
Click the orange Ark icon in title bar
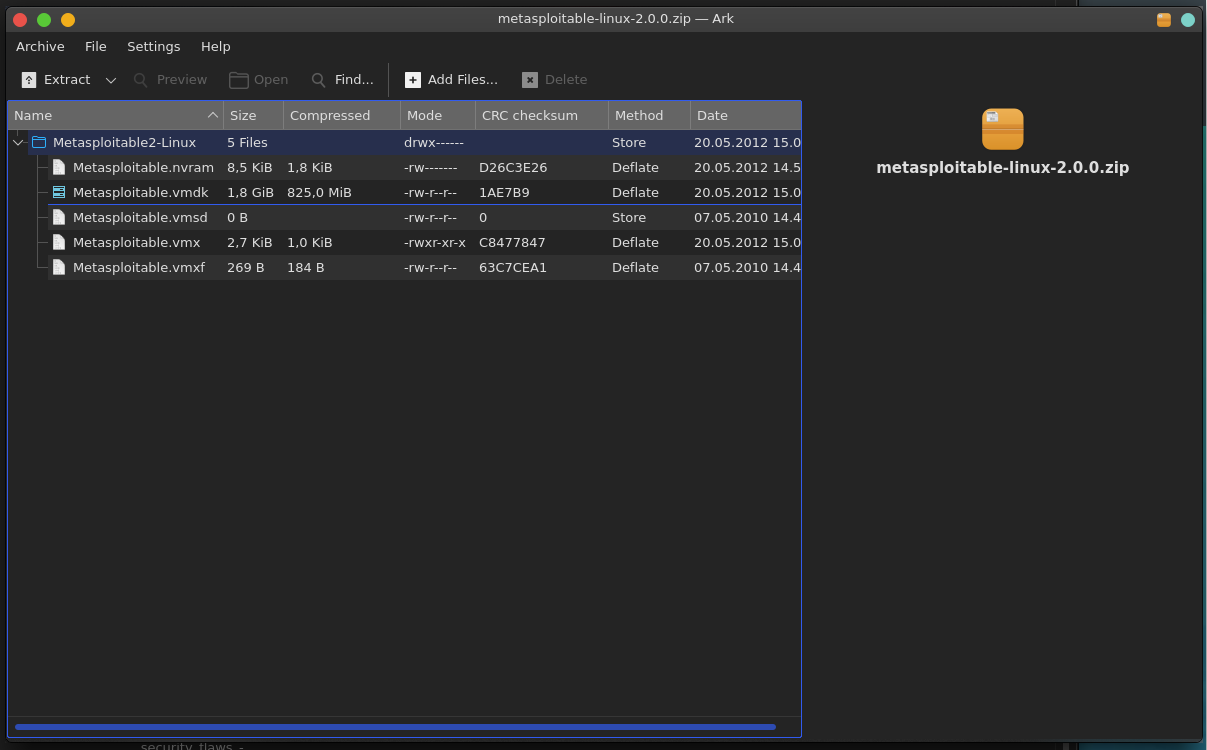coord(1164,19)
